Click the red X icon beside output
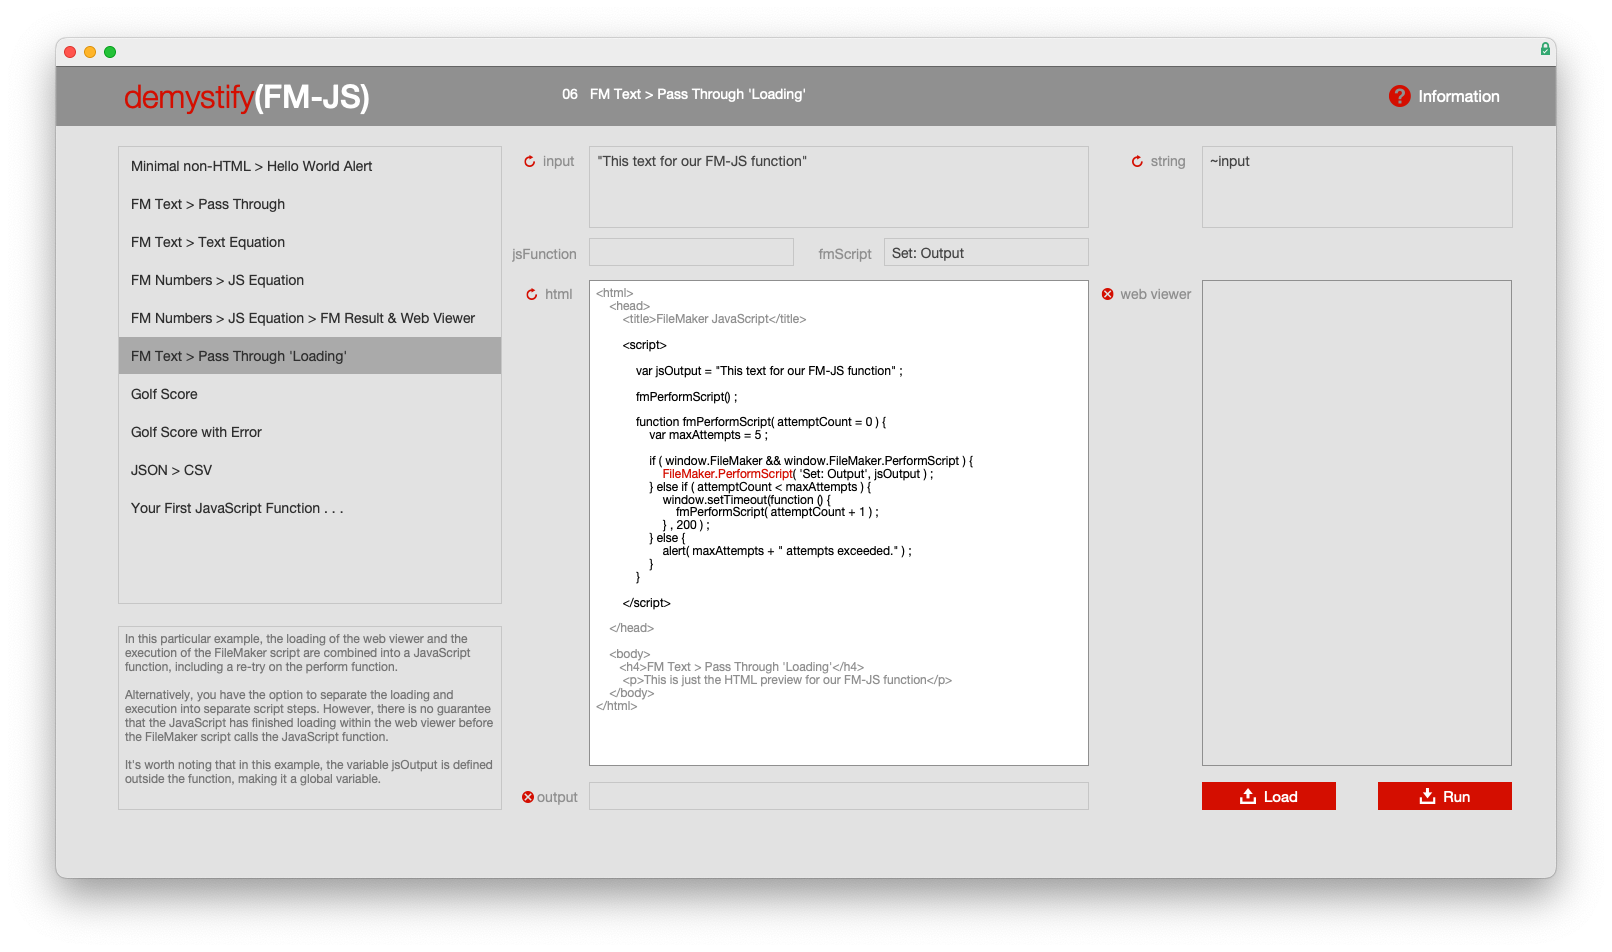 (528, 797)
